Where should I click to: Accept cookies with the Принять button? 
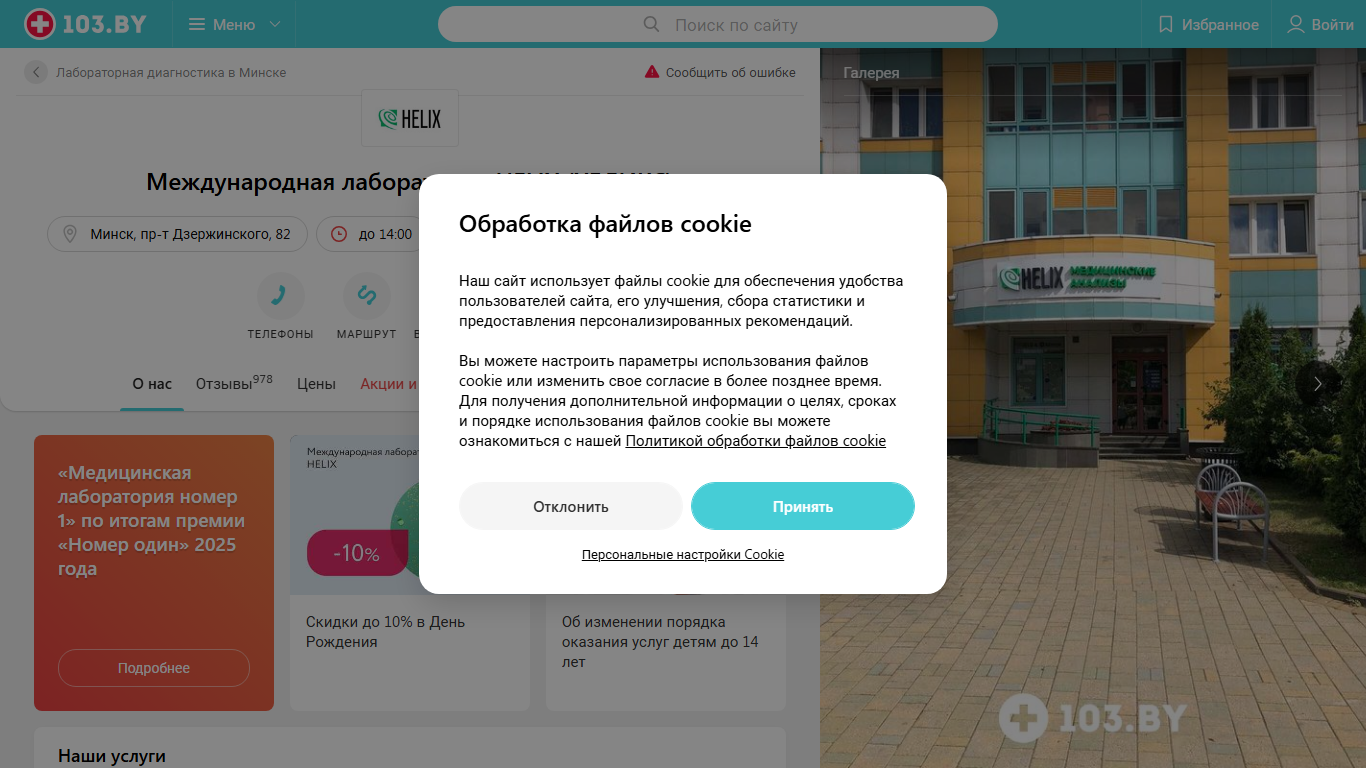point(803,506)
